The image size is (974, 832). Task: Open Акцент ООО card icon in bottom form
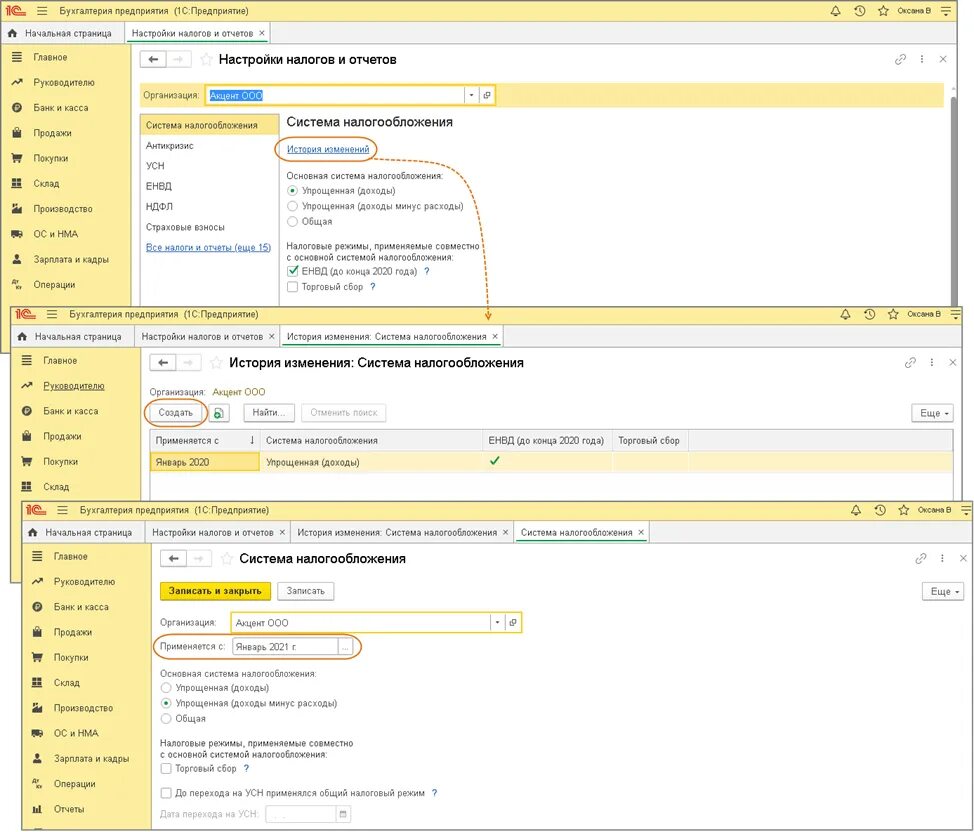coord(513,622)
